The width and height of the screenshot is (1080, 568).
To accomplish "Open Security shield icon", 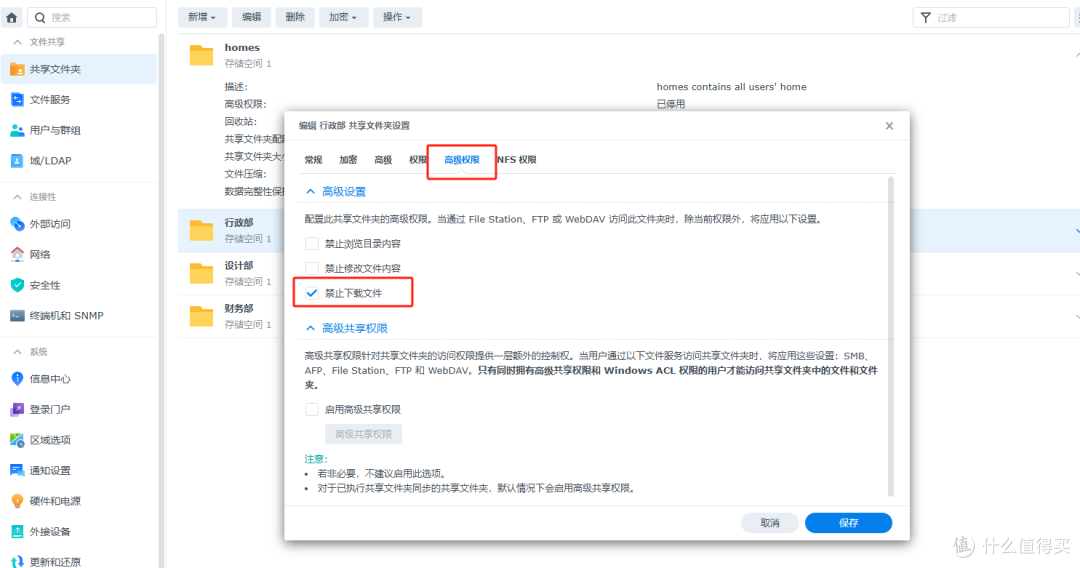I will (17, 285).
